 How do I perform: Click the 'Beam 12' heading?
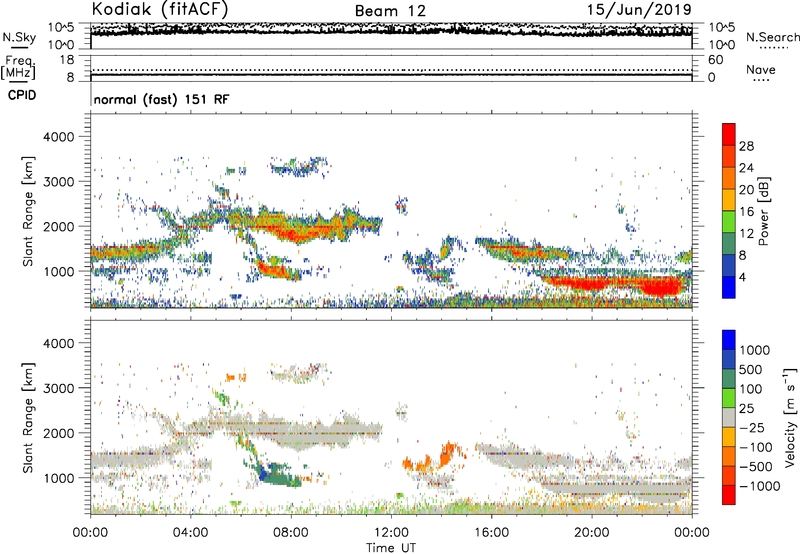pyautogui.click(x=390, y=11)
